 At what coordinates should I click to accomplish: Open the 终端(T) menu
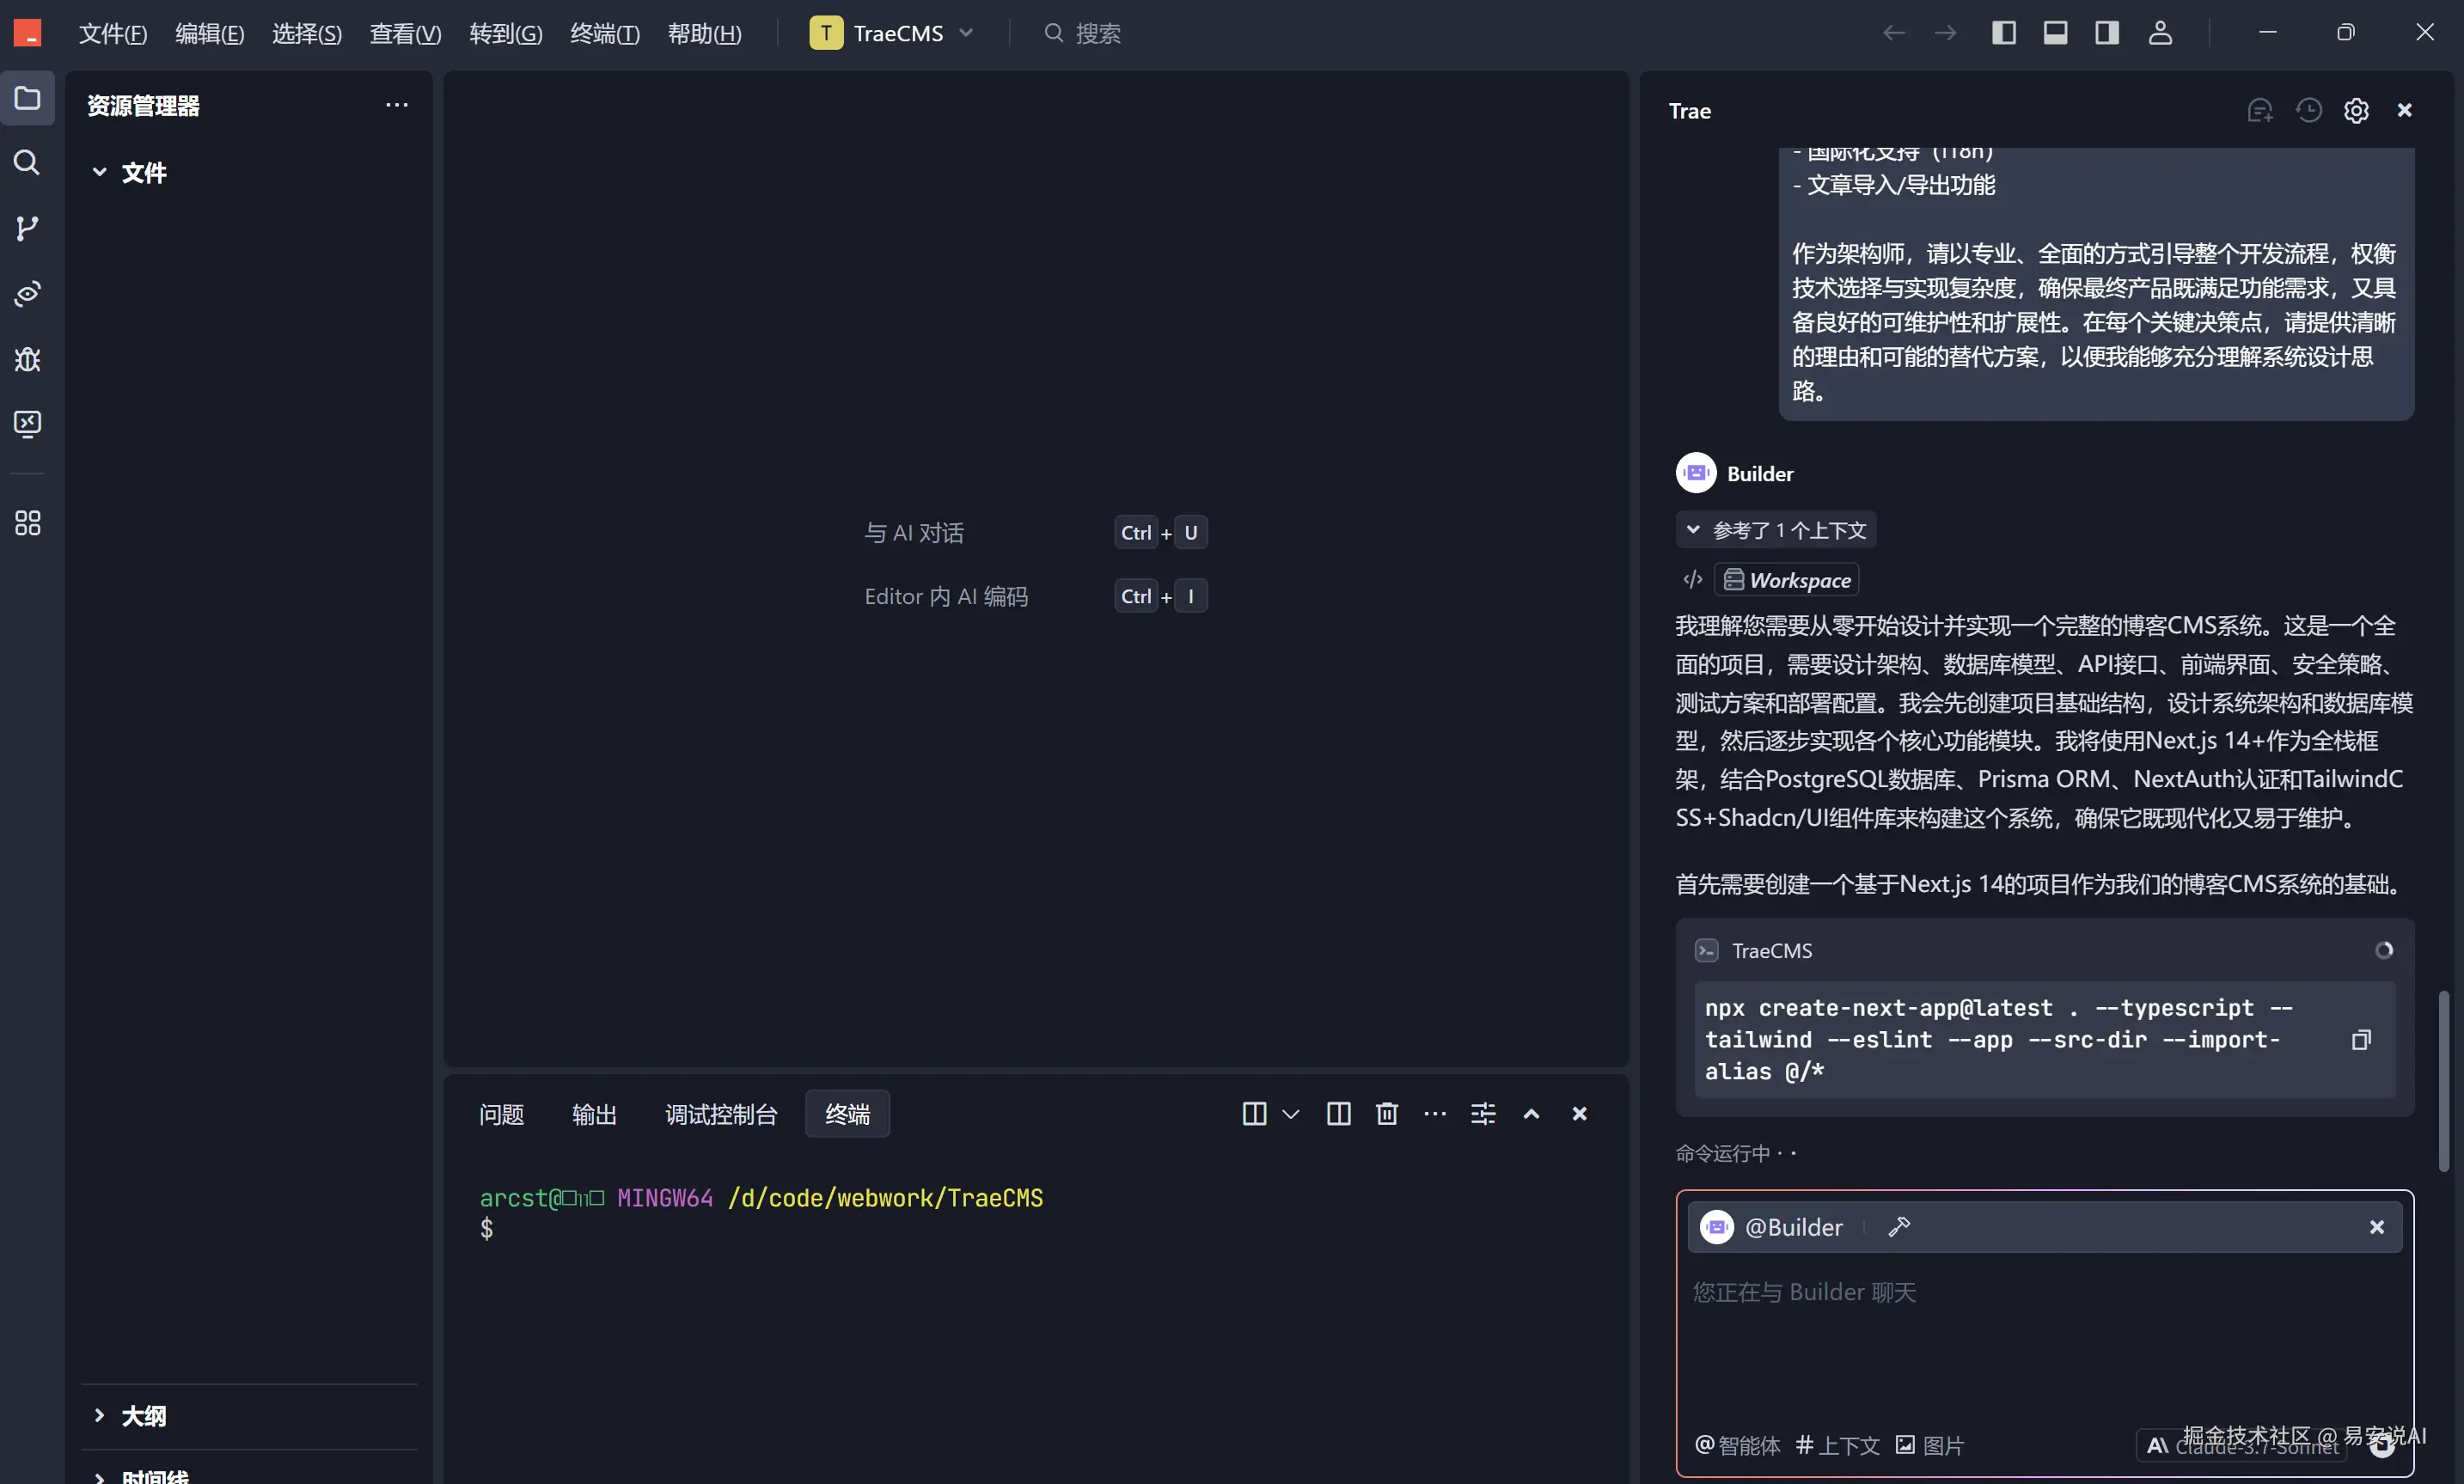click(x=604, y=34)
